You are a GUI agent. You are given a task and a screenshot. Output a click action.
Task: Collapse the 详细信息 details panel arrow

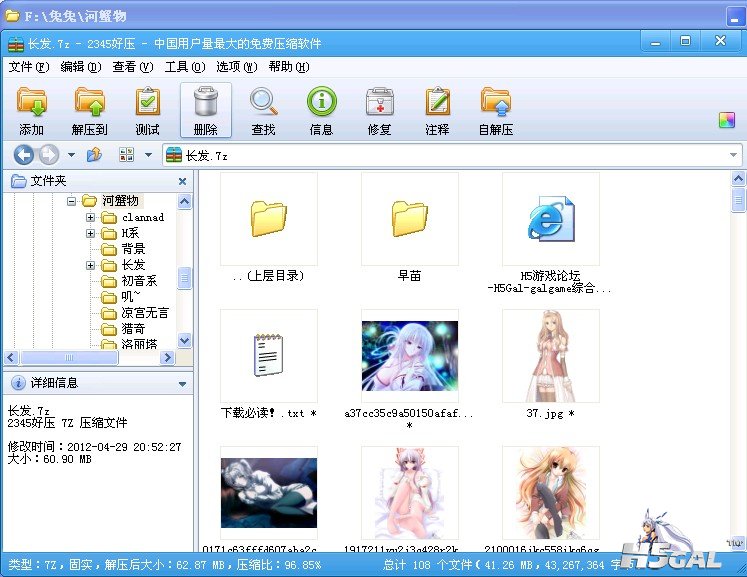coord(182,384)
